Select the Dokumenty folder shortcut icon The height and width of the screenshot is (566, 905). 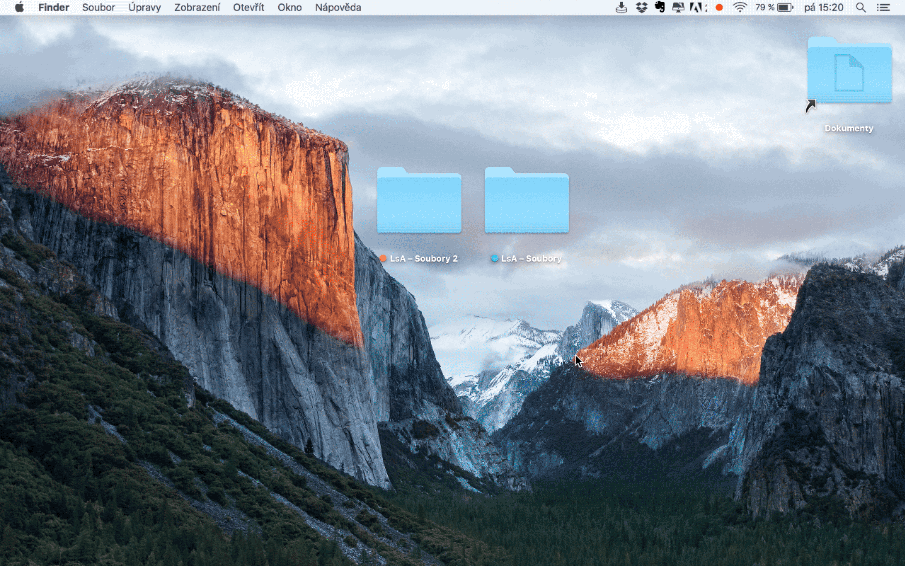pyautogui.click(x=849, y=72)
